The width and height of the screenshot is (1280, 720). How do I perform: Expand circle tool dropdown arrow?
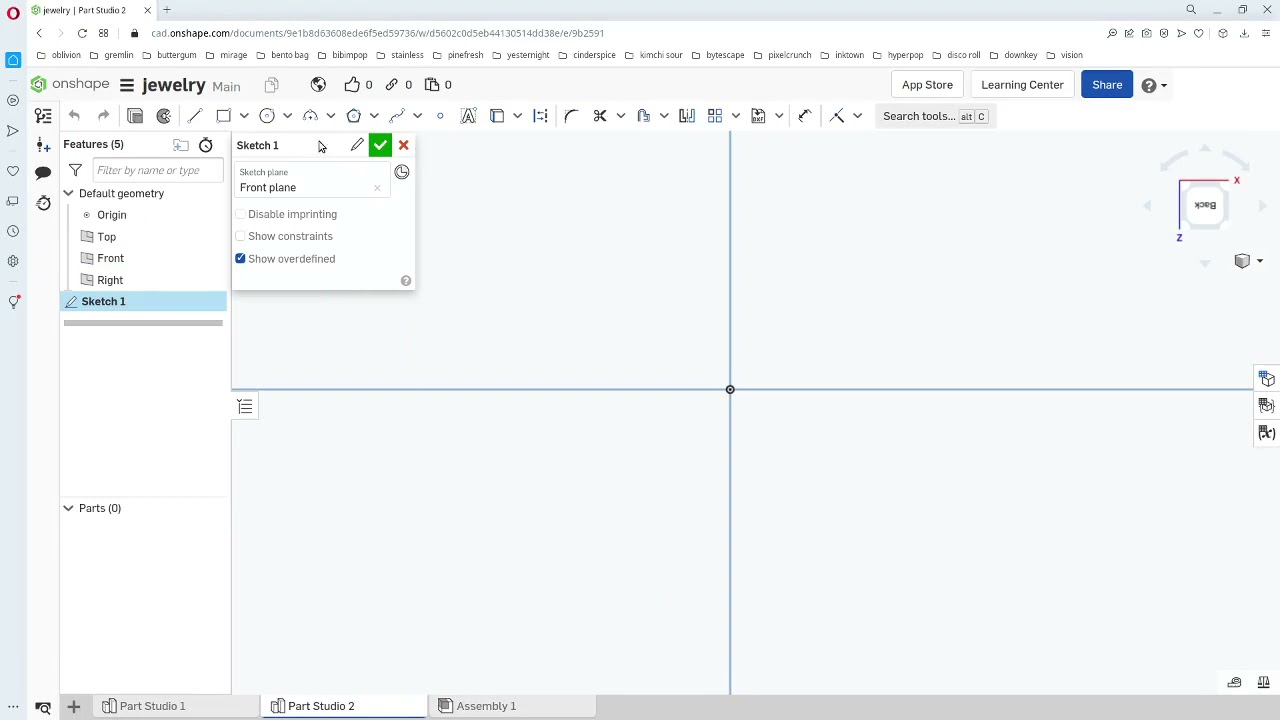point(287,116)
